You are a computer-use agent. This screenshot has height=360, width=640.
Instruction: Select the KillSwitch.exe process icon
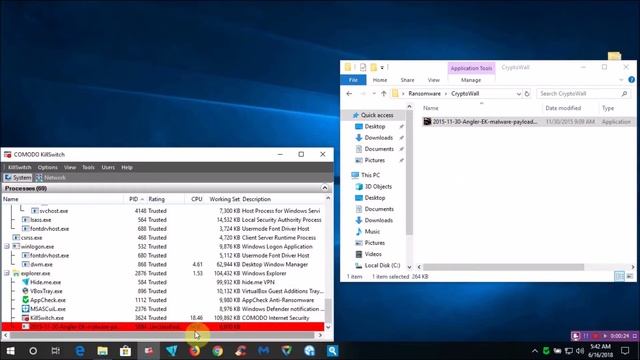25,318
